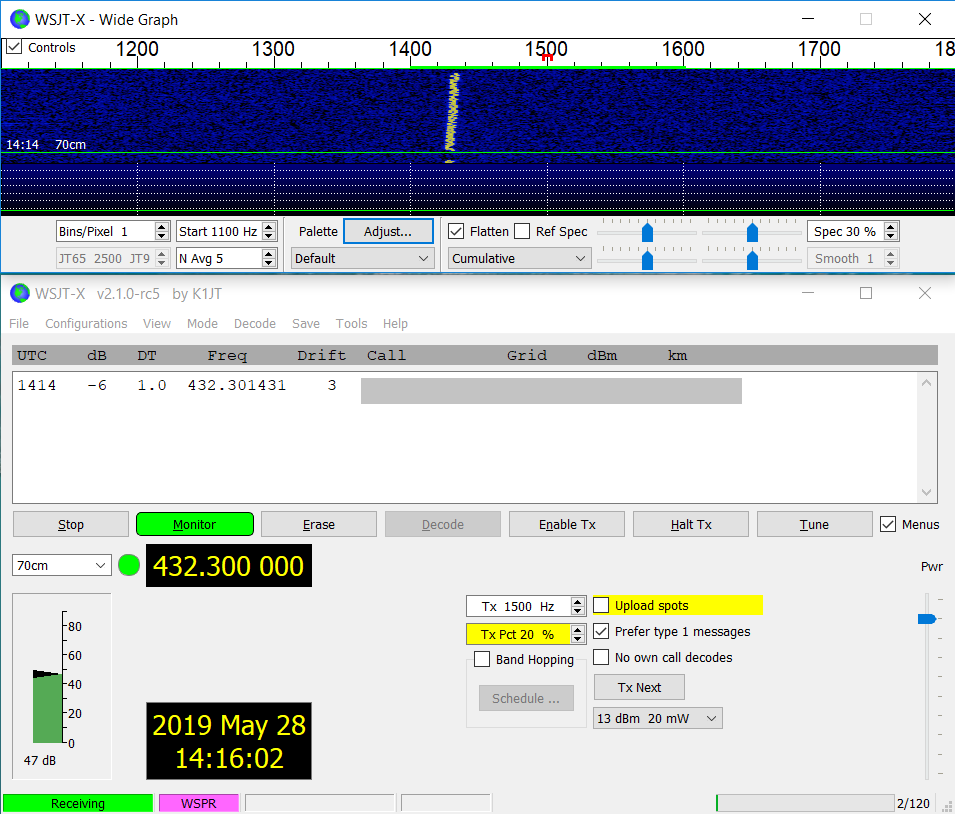Open the File menu
The height and width of the screenshot is (814, 955).
click(19, 324)
